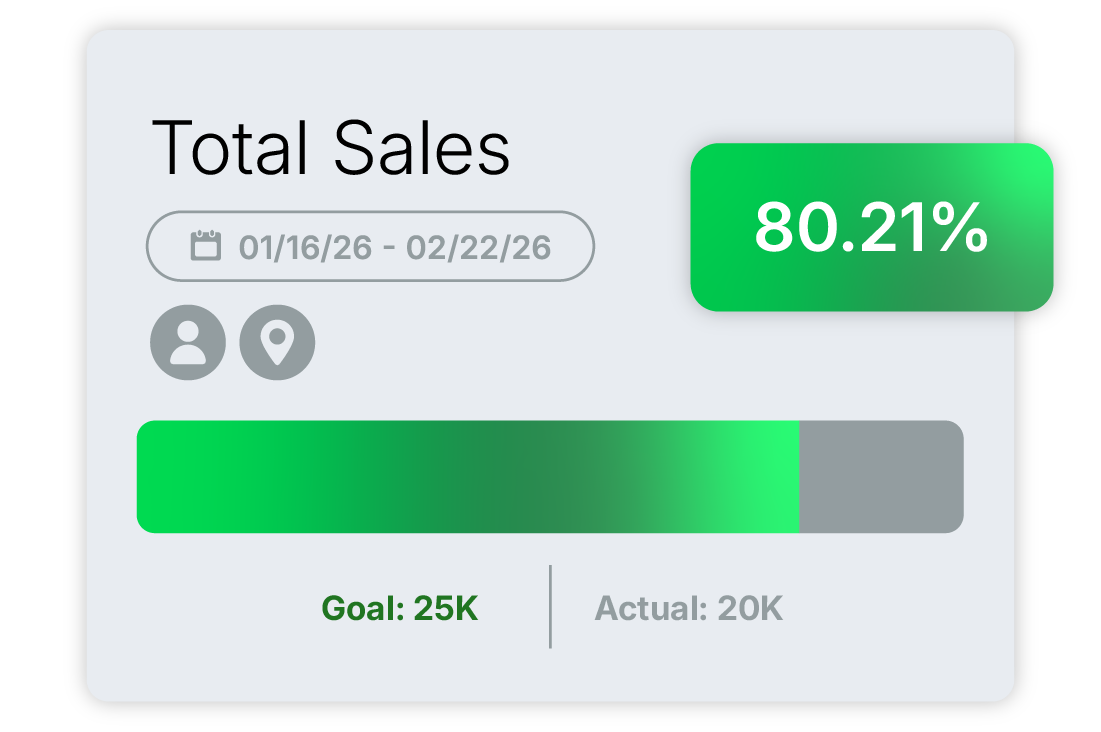The image size is (1101, 732).
Task: Click the 25K goal value
Action: click(445, 608)
